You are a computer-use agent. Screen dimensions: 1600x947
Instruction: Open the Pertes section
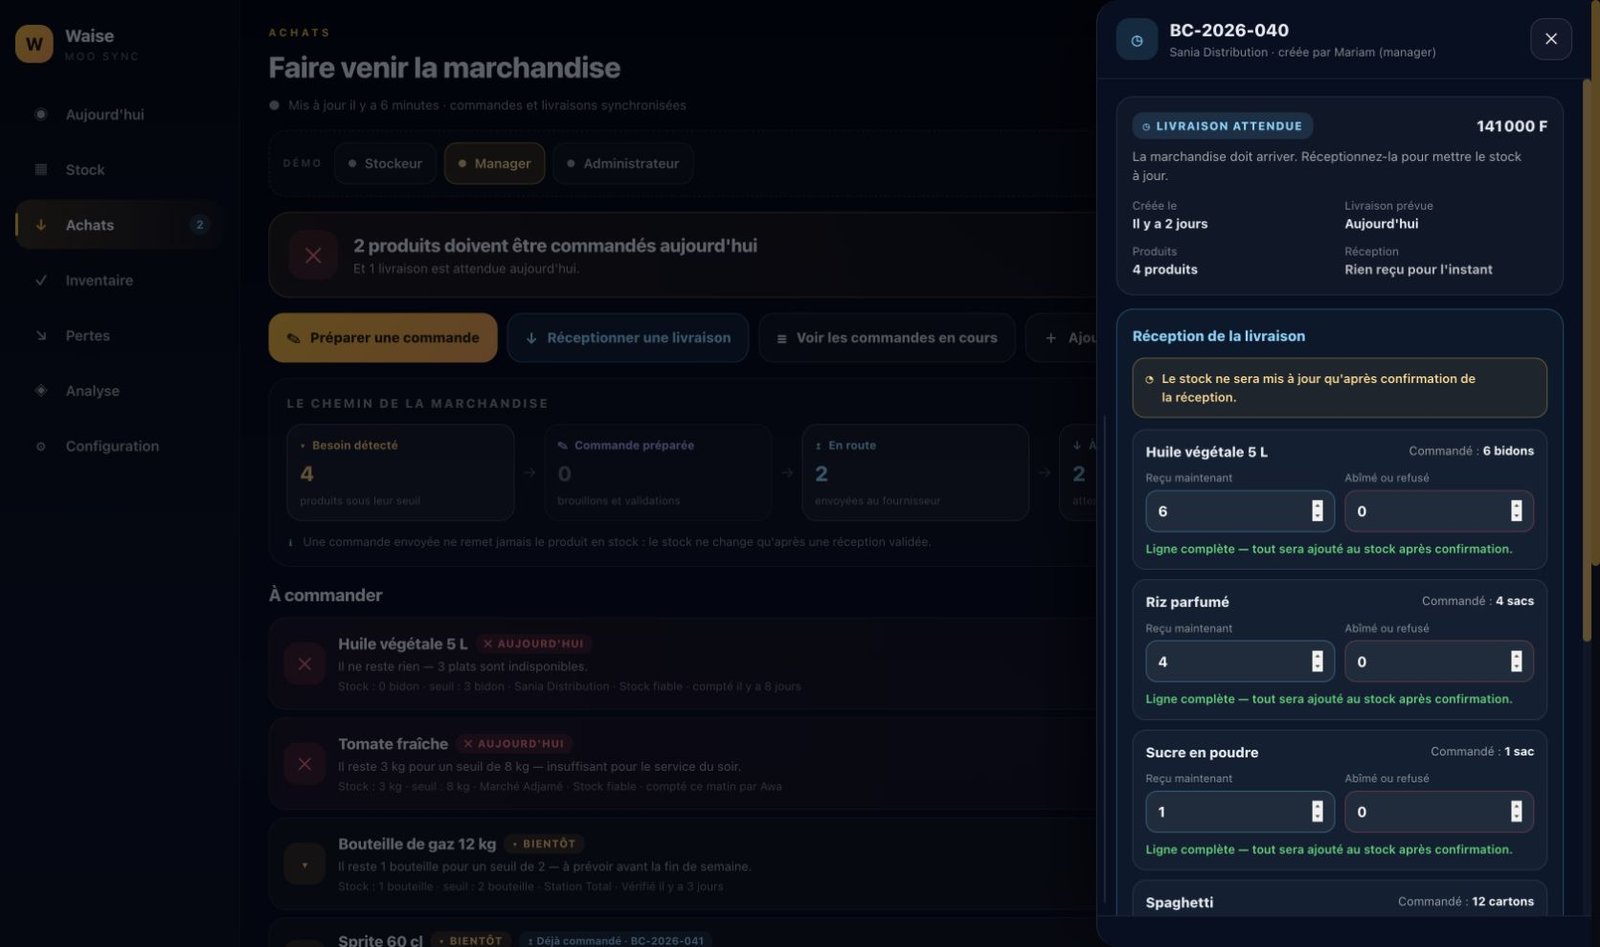[118, 335]
